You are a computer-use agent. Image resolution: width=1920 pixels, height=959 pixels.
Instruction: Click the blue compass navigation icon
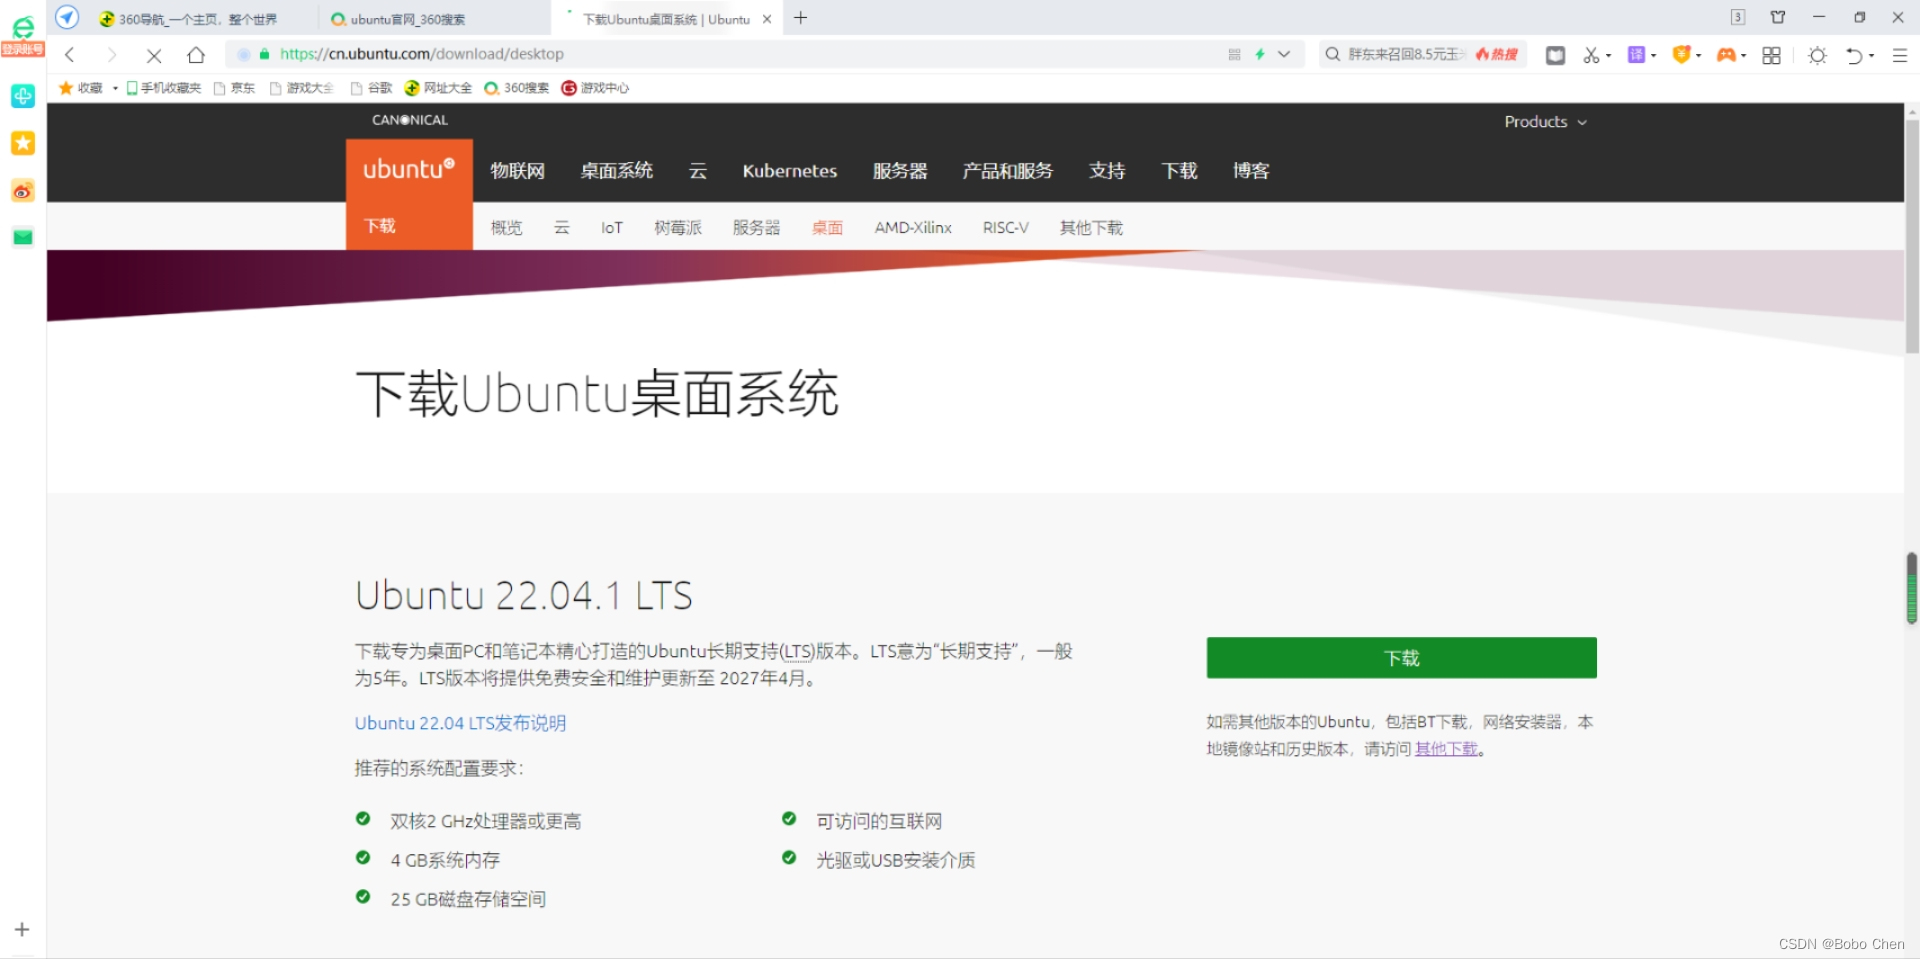tap(67, 17)
